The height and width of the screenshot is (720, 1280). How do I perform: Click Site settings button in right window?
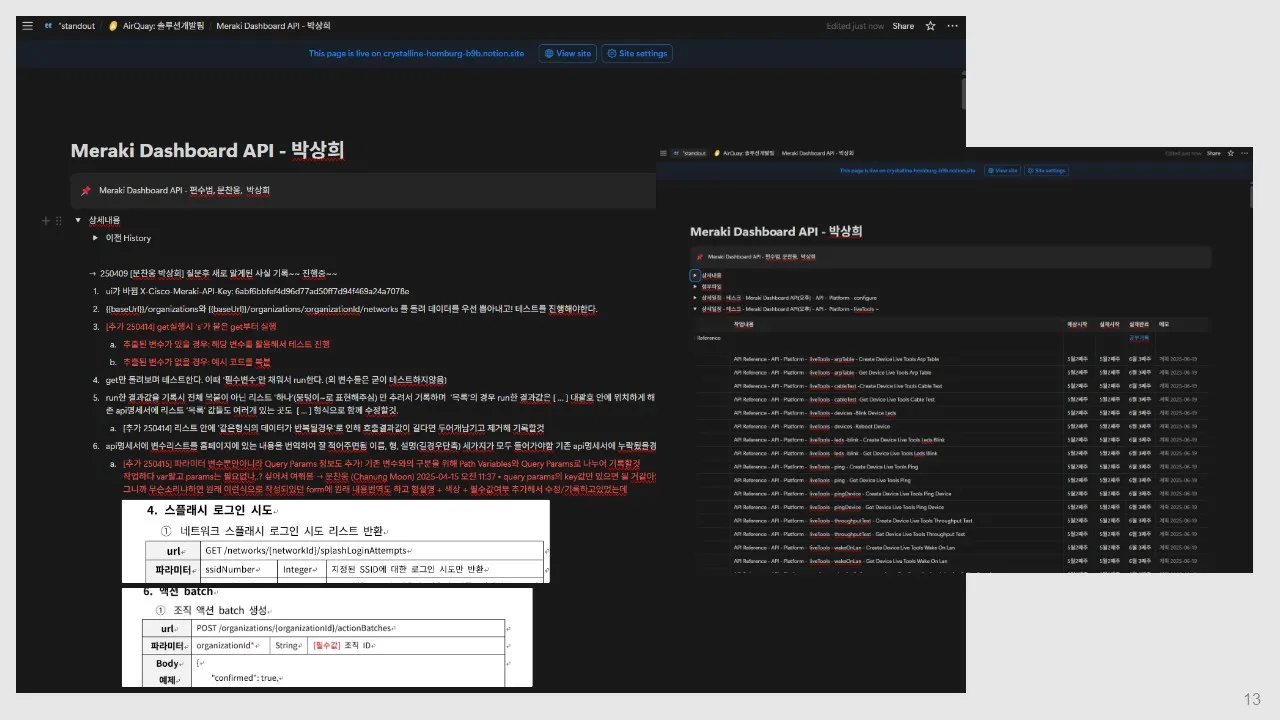pos(1046,171)
